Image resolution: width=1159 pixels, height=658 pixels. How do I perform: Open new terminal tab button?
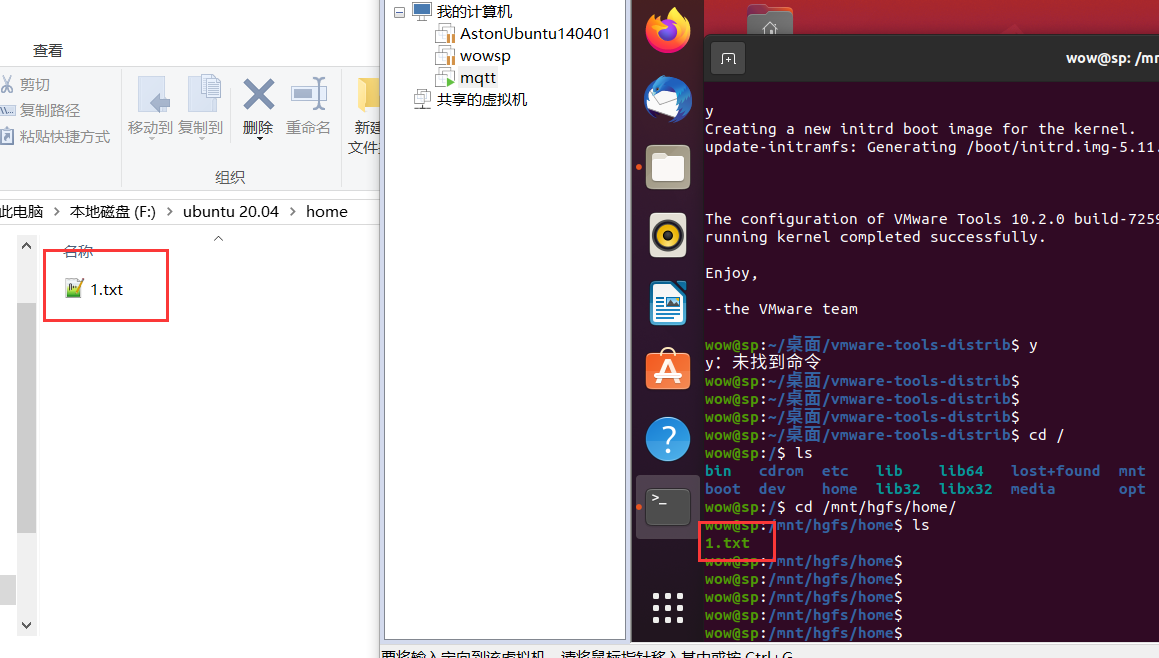click(728, 59)
